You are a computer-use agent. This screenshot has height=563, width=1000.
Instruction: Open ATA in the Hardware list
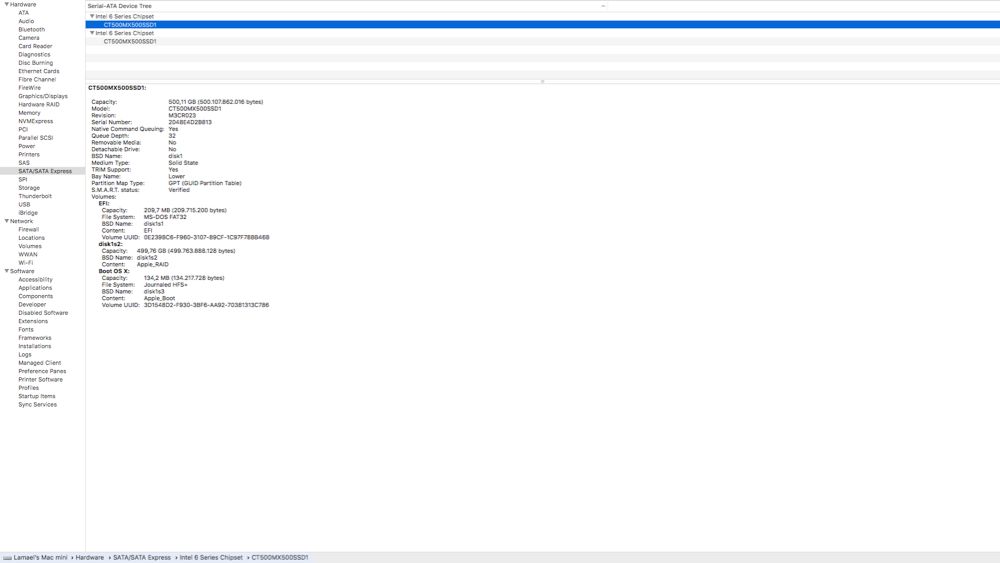[24, 13]
